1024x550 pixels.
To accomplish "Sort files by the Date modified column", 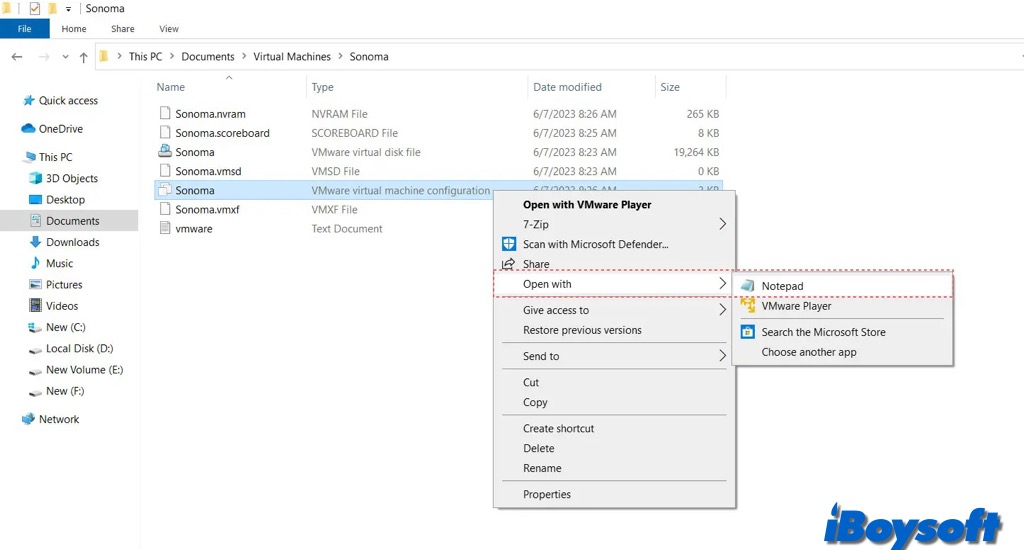I will [566, 87].
